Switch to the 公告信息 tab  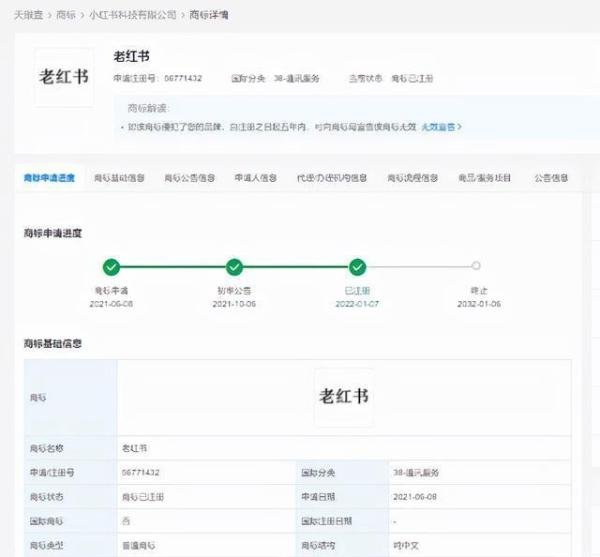click(551, 178)
